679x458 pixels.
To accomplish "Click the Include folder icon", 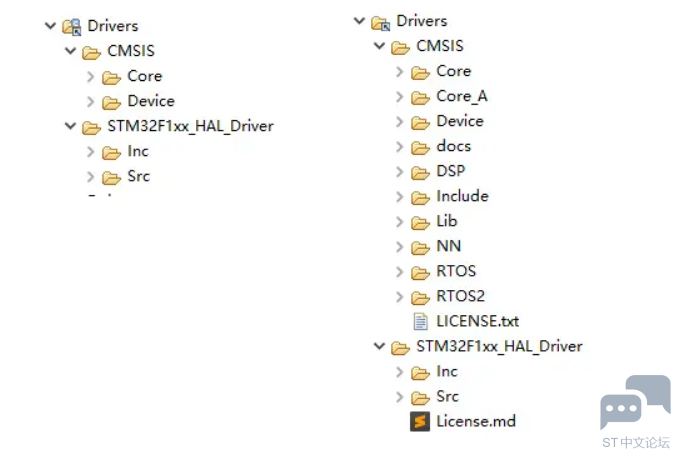I will point(420,198).
